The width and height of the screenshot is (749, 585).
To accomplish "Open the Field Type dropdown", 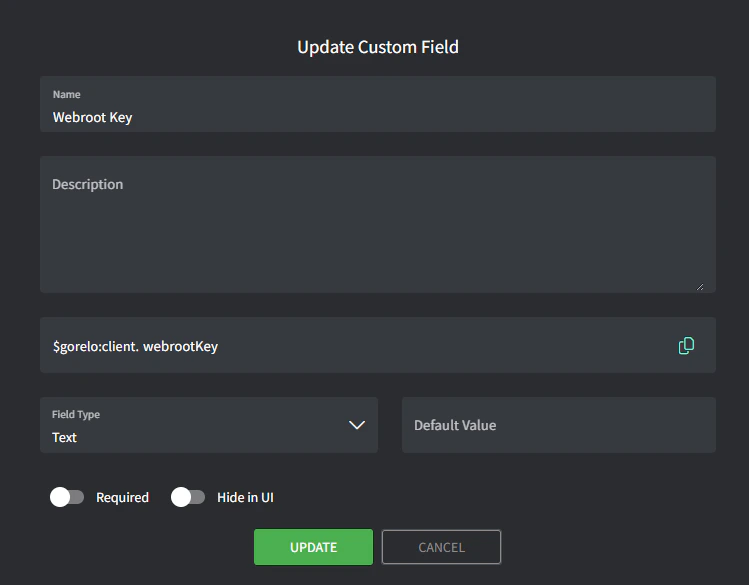I will pos(208,425).
